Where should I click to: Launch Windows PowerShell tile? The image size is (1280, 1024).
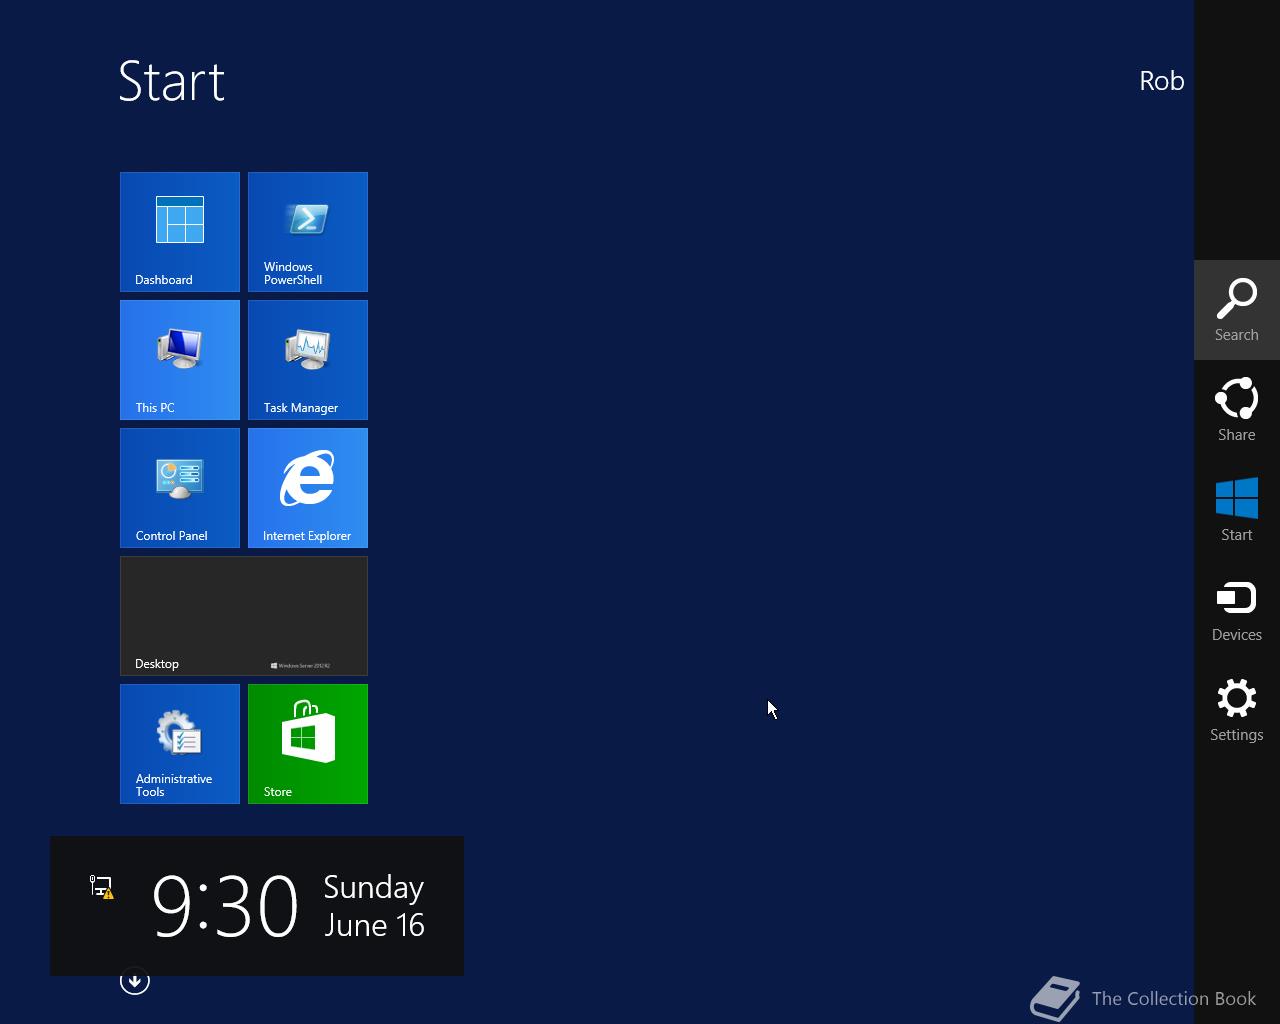tap(308, 232)
